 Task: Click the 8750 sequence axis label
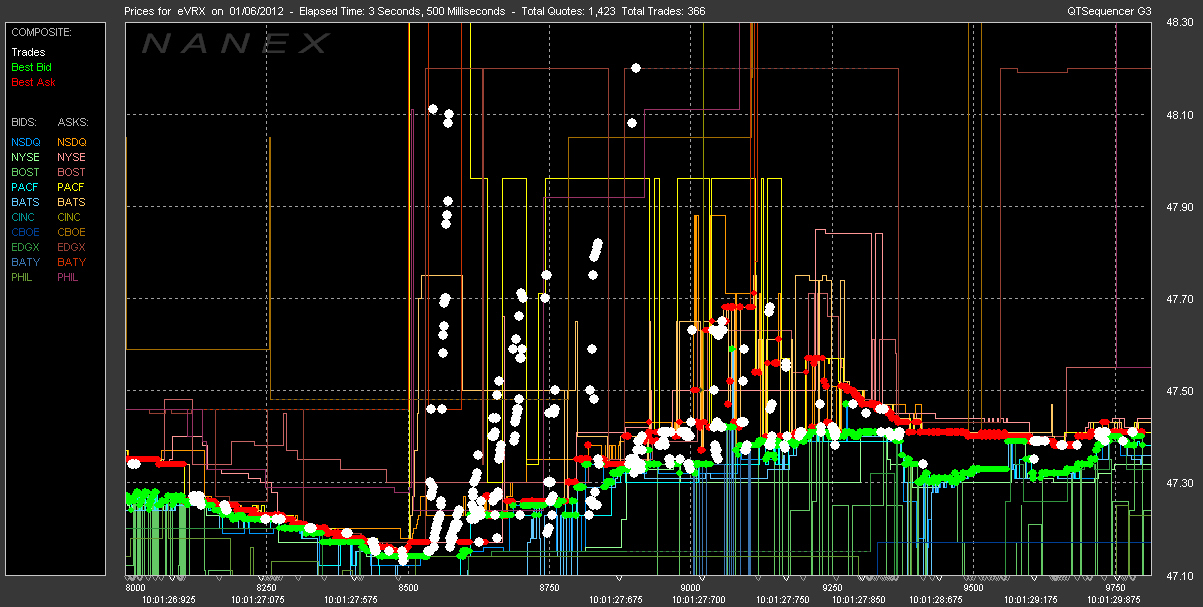[x=550, y=588]
